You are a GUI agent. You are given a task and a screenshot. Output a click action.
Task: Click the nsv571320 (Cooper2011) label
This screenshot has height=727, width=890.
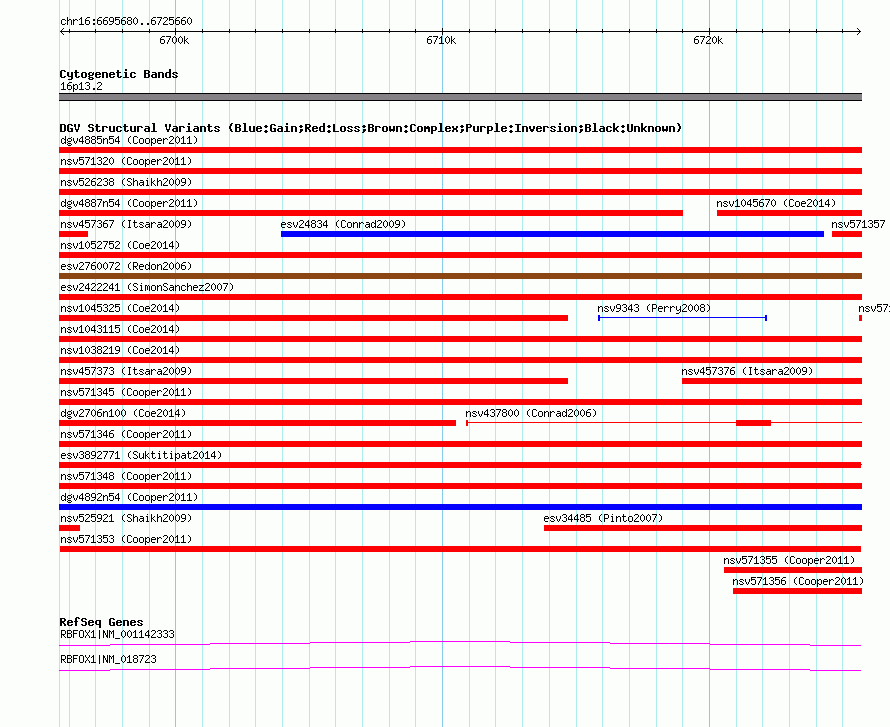[x=126, y=161]
